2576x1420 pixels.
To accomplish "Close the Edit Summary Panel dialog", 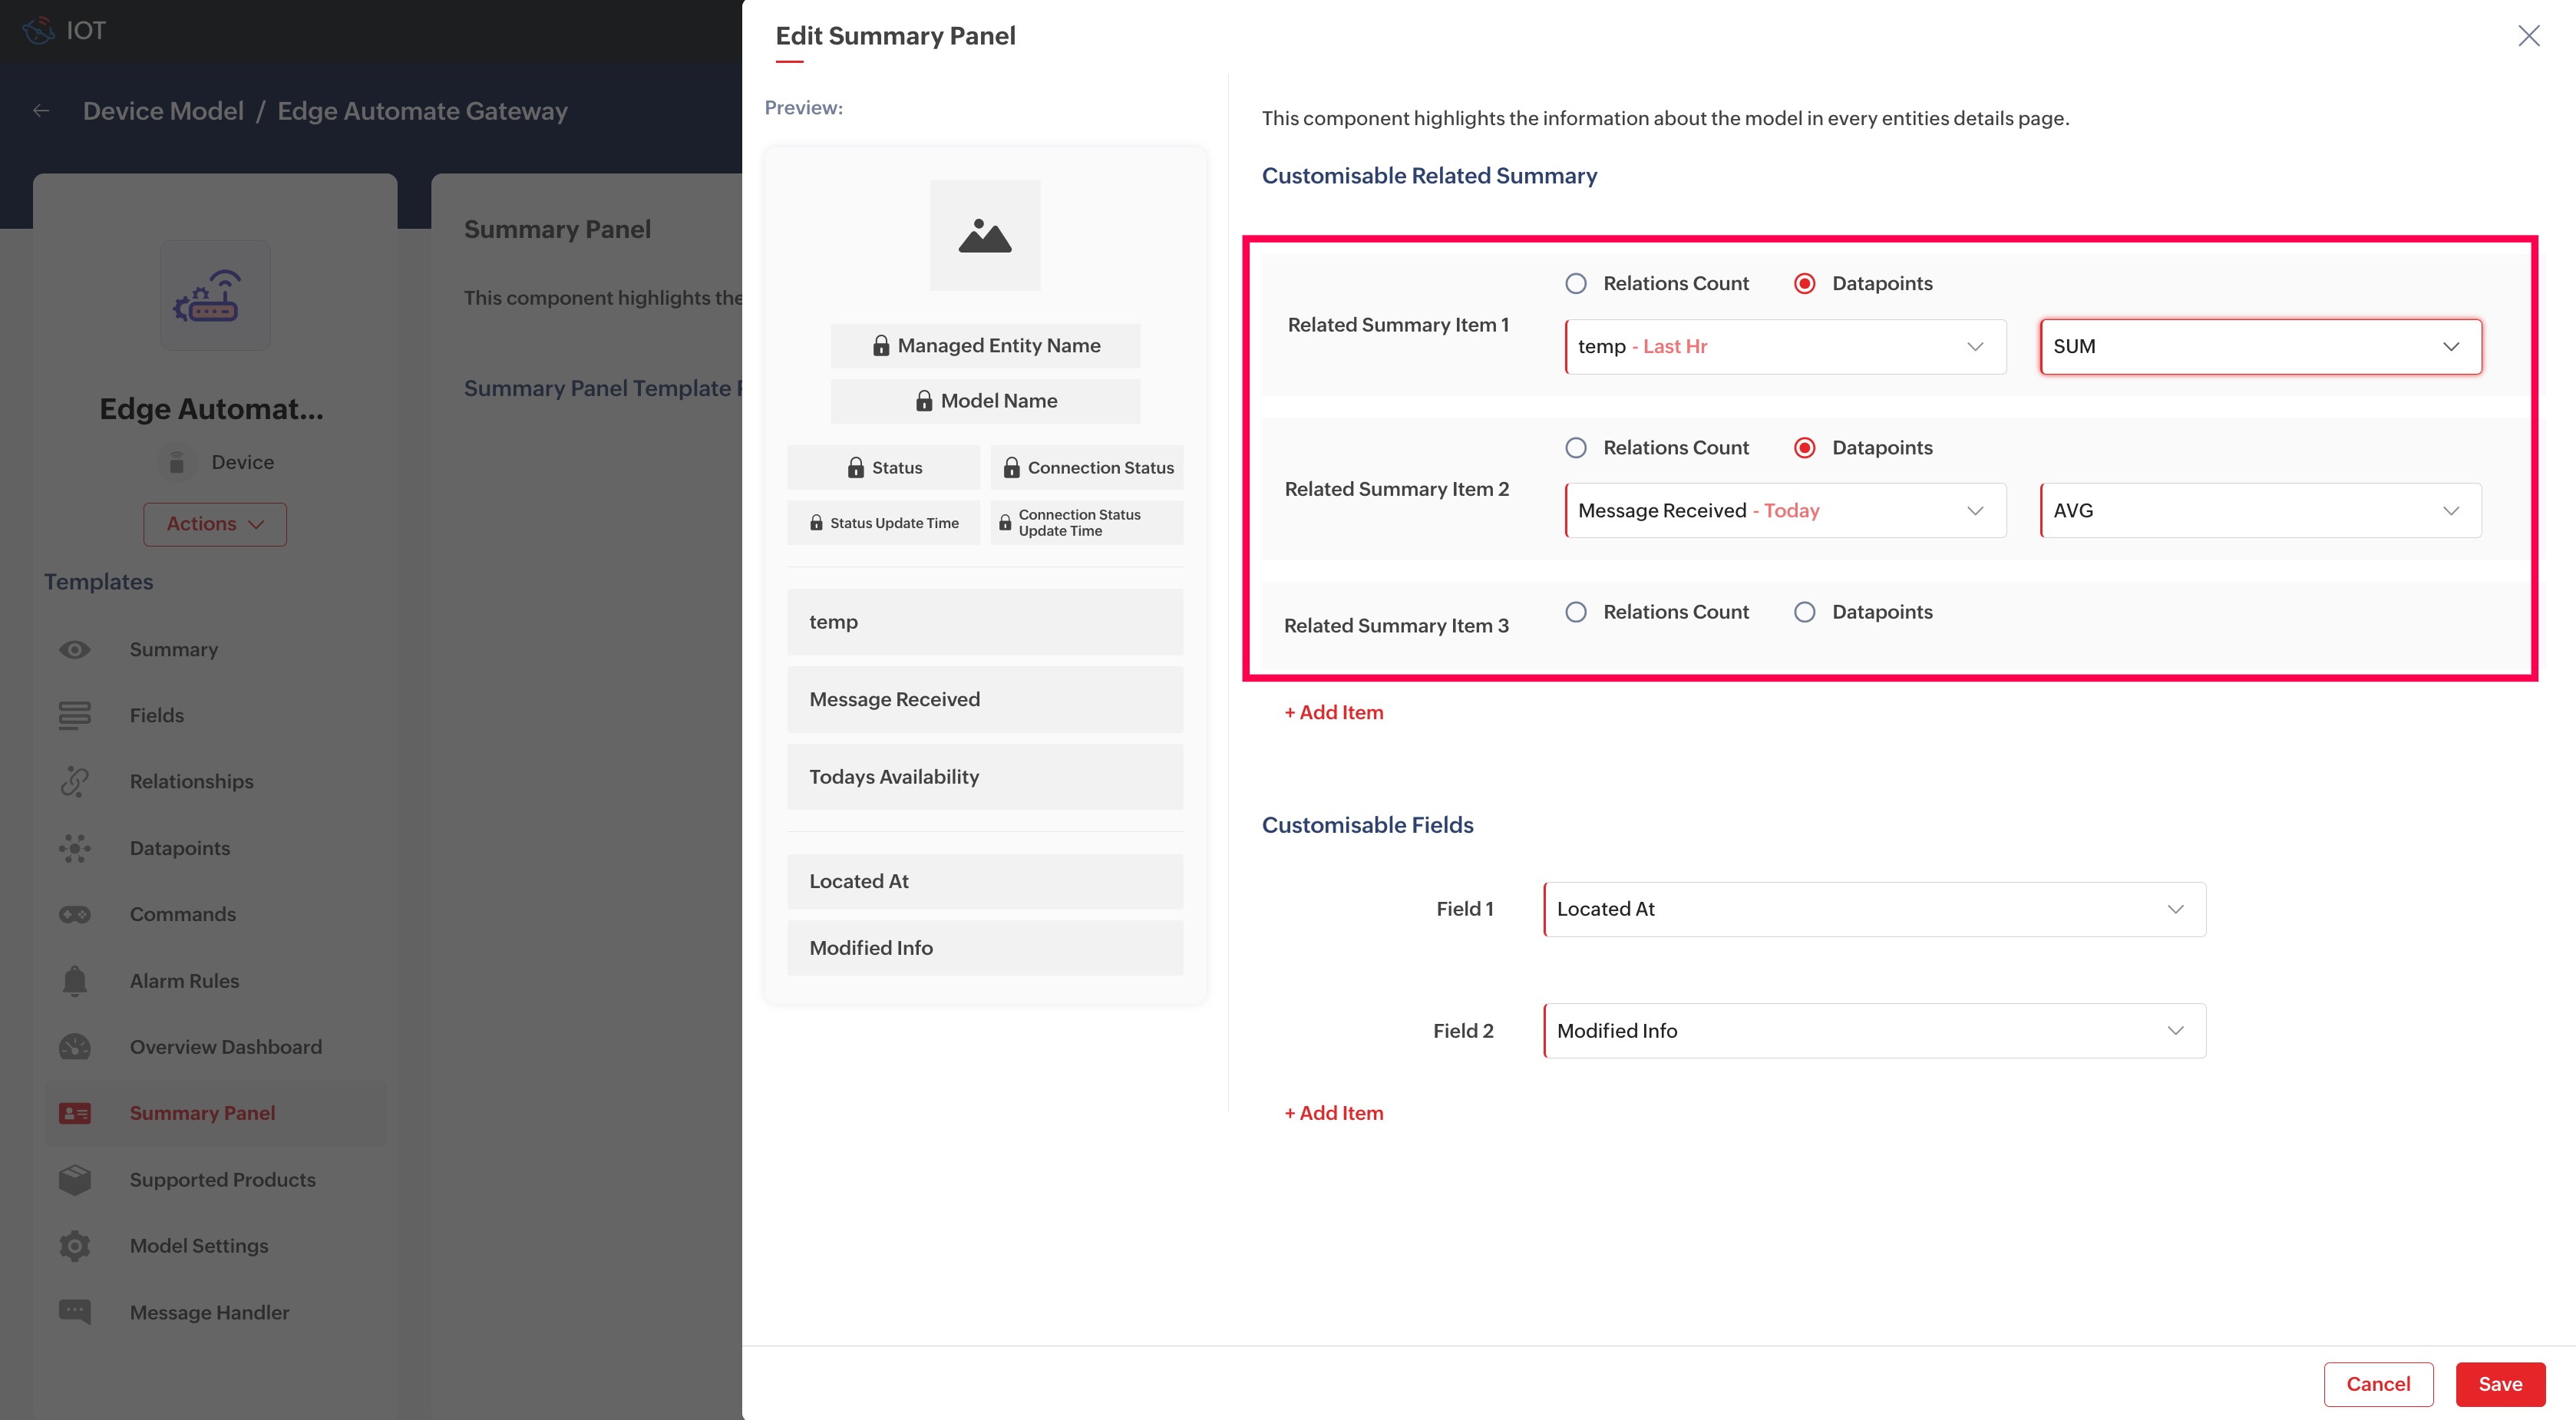I will (x=2528, y=36).
